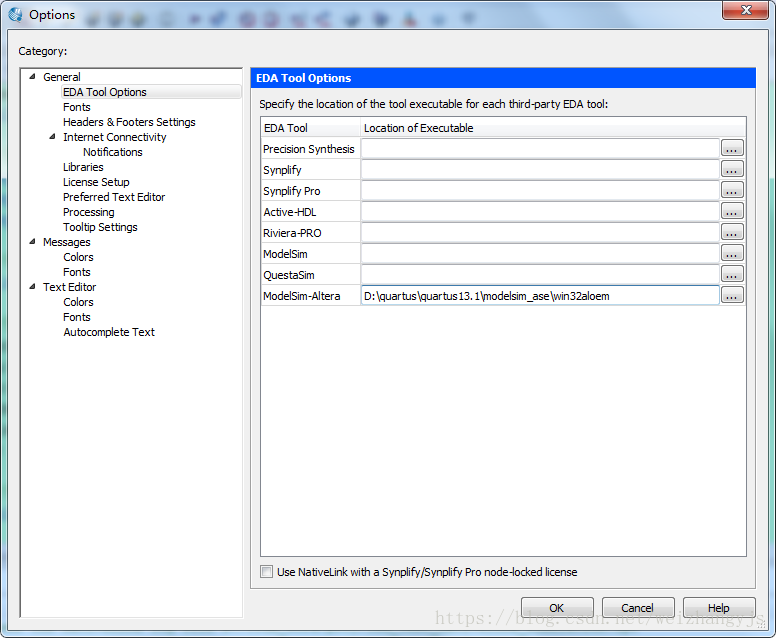
Task: Collapse the Messages category
Action: point(33,242)
